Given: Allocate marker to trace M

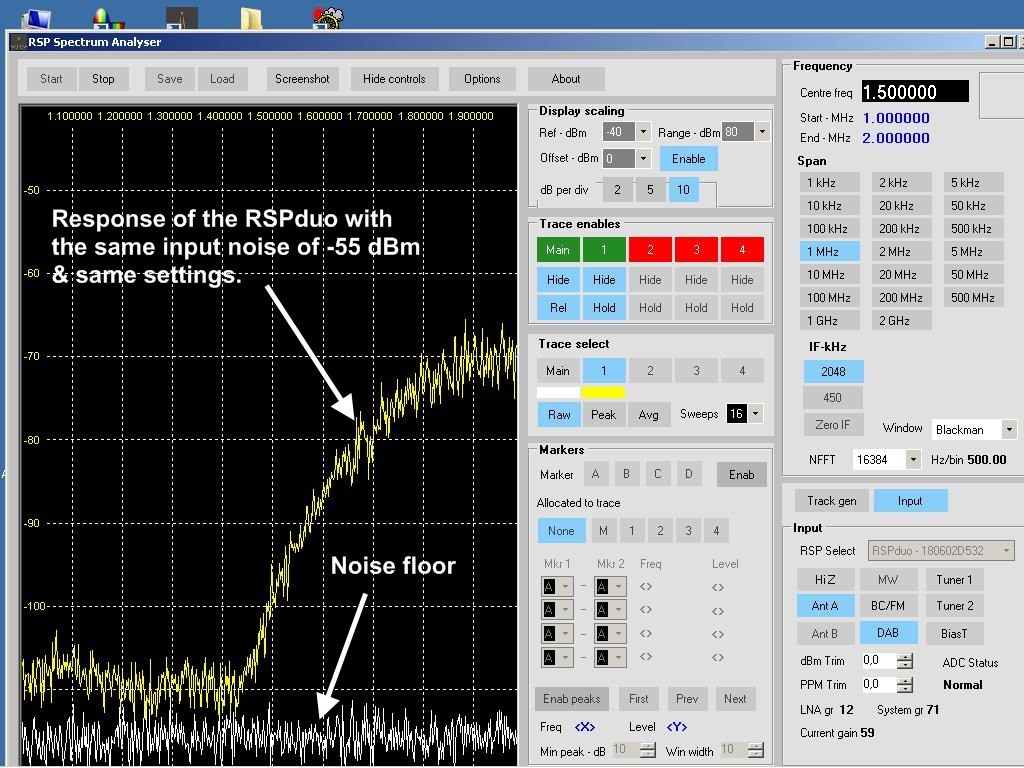Looking at the screenshot, I should click(x=603, y=531).
